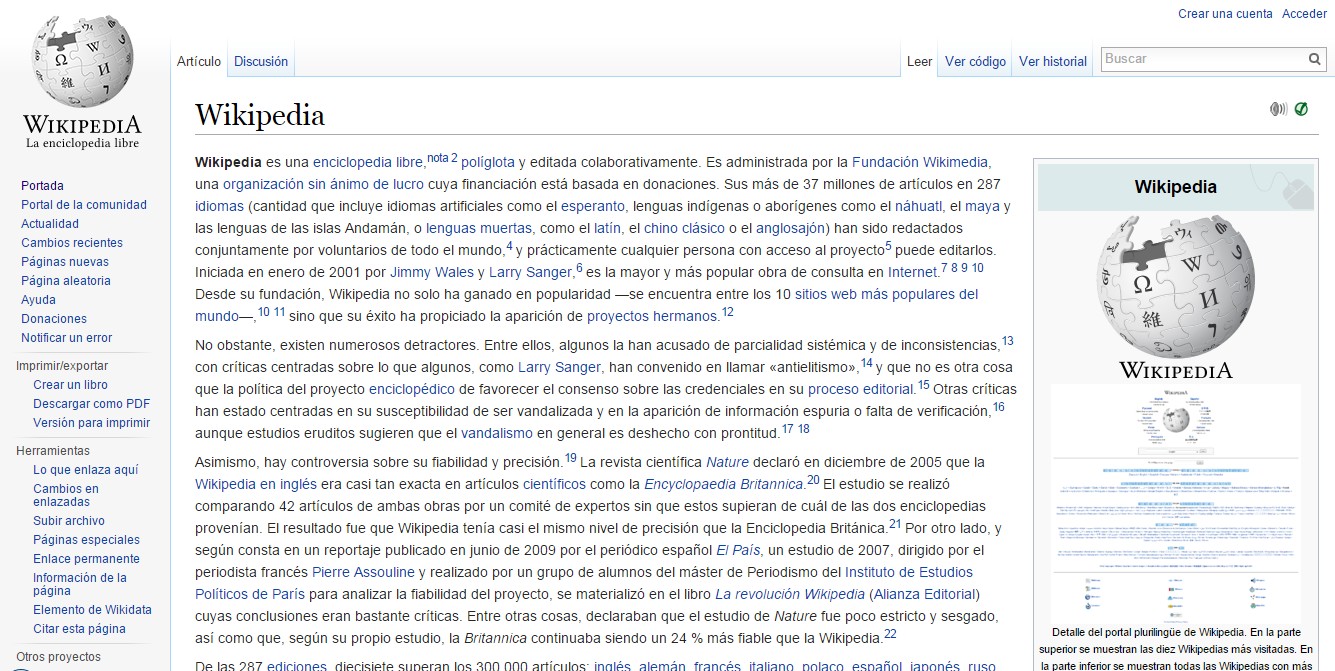The image size is (1335, 671).
Task: Open Lo que enlaza aquí
Action: (x=86, y=470)
